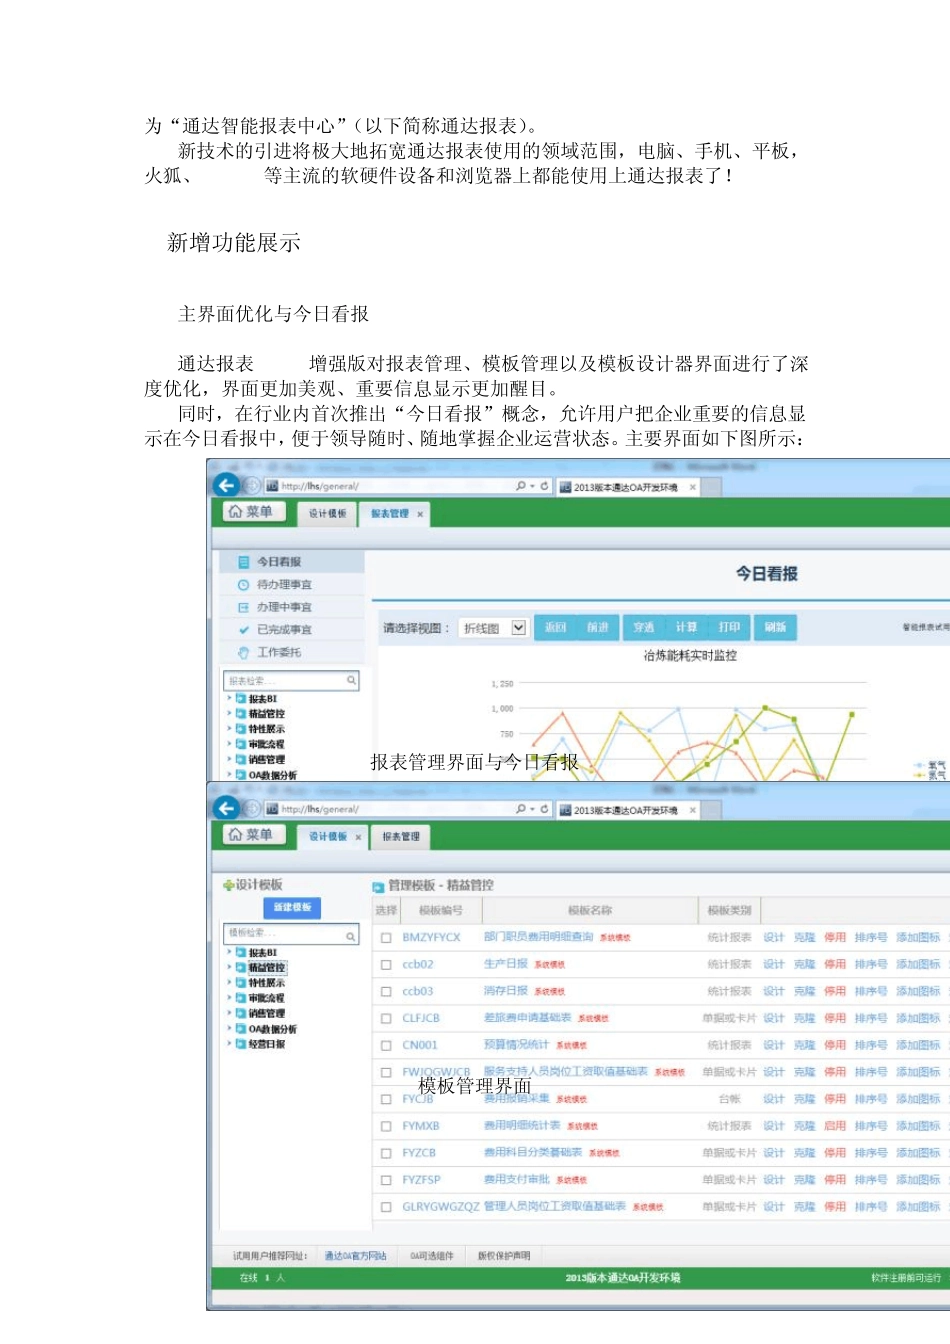Check the BMZYFYCX row checkbox
950x1344 pixels.
click(386, 938)
